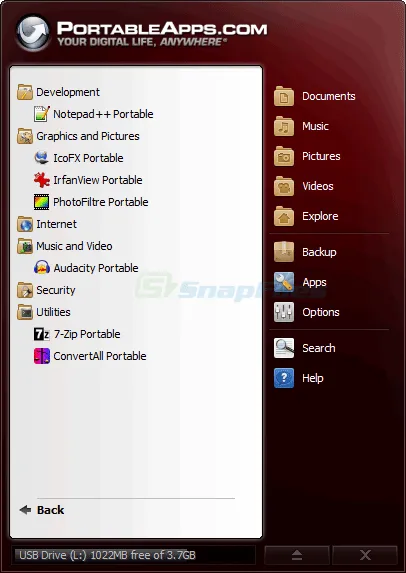Click the Audacity headphones icon
This screenshot has height=573, width=406.
point(42,268)
